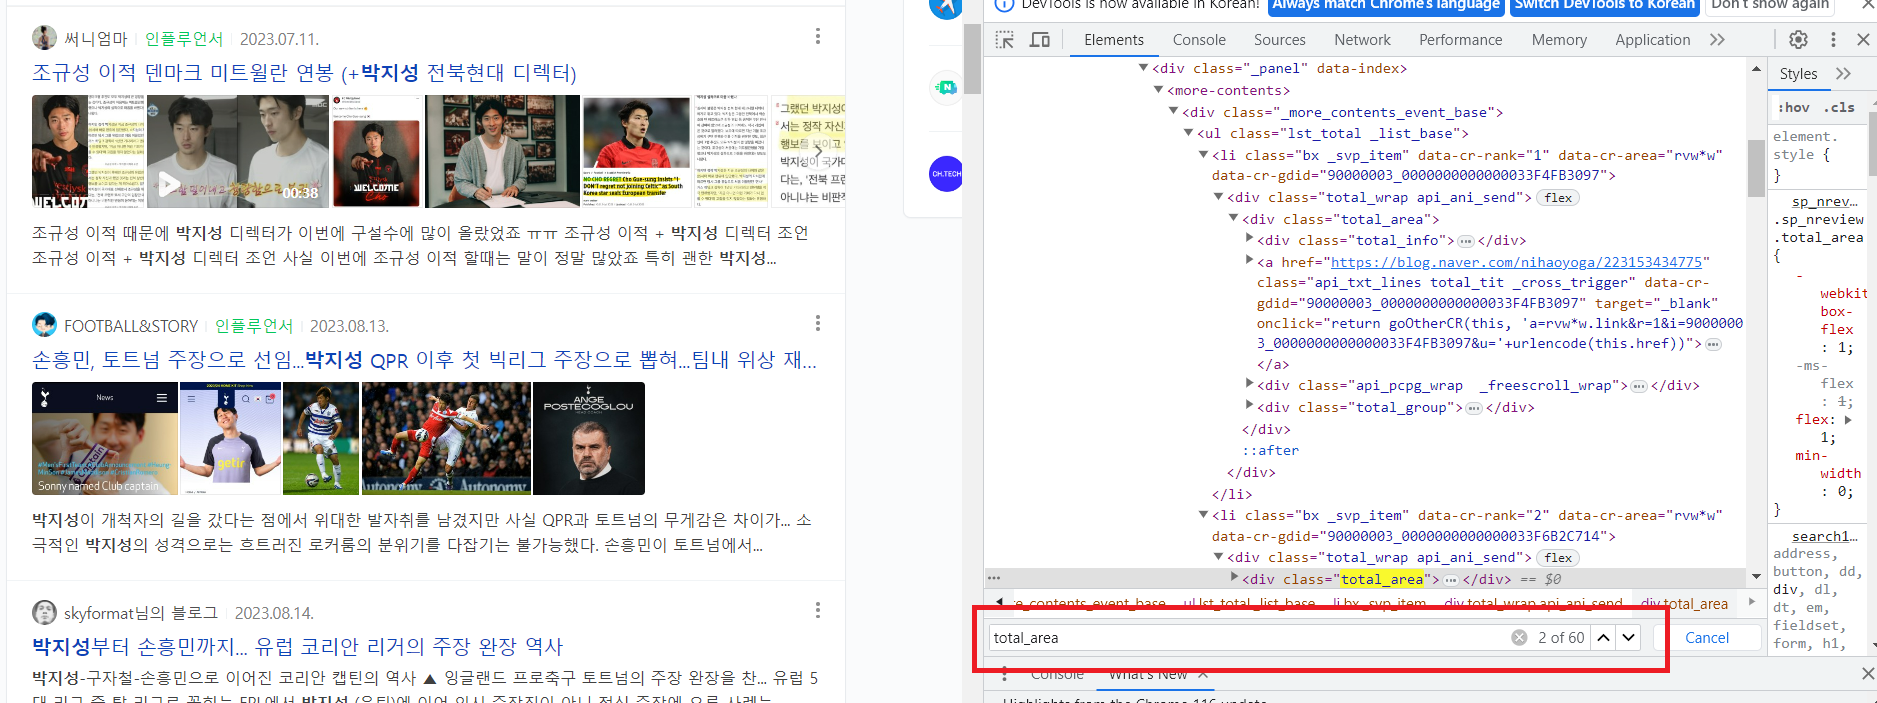Open the 손흥민, 토트넘 주장으로 선임 post title
This screenshot has height=703, width=1877.
pyautogui.click(x=425, y=360)
